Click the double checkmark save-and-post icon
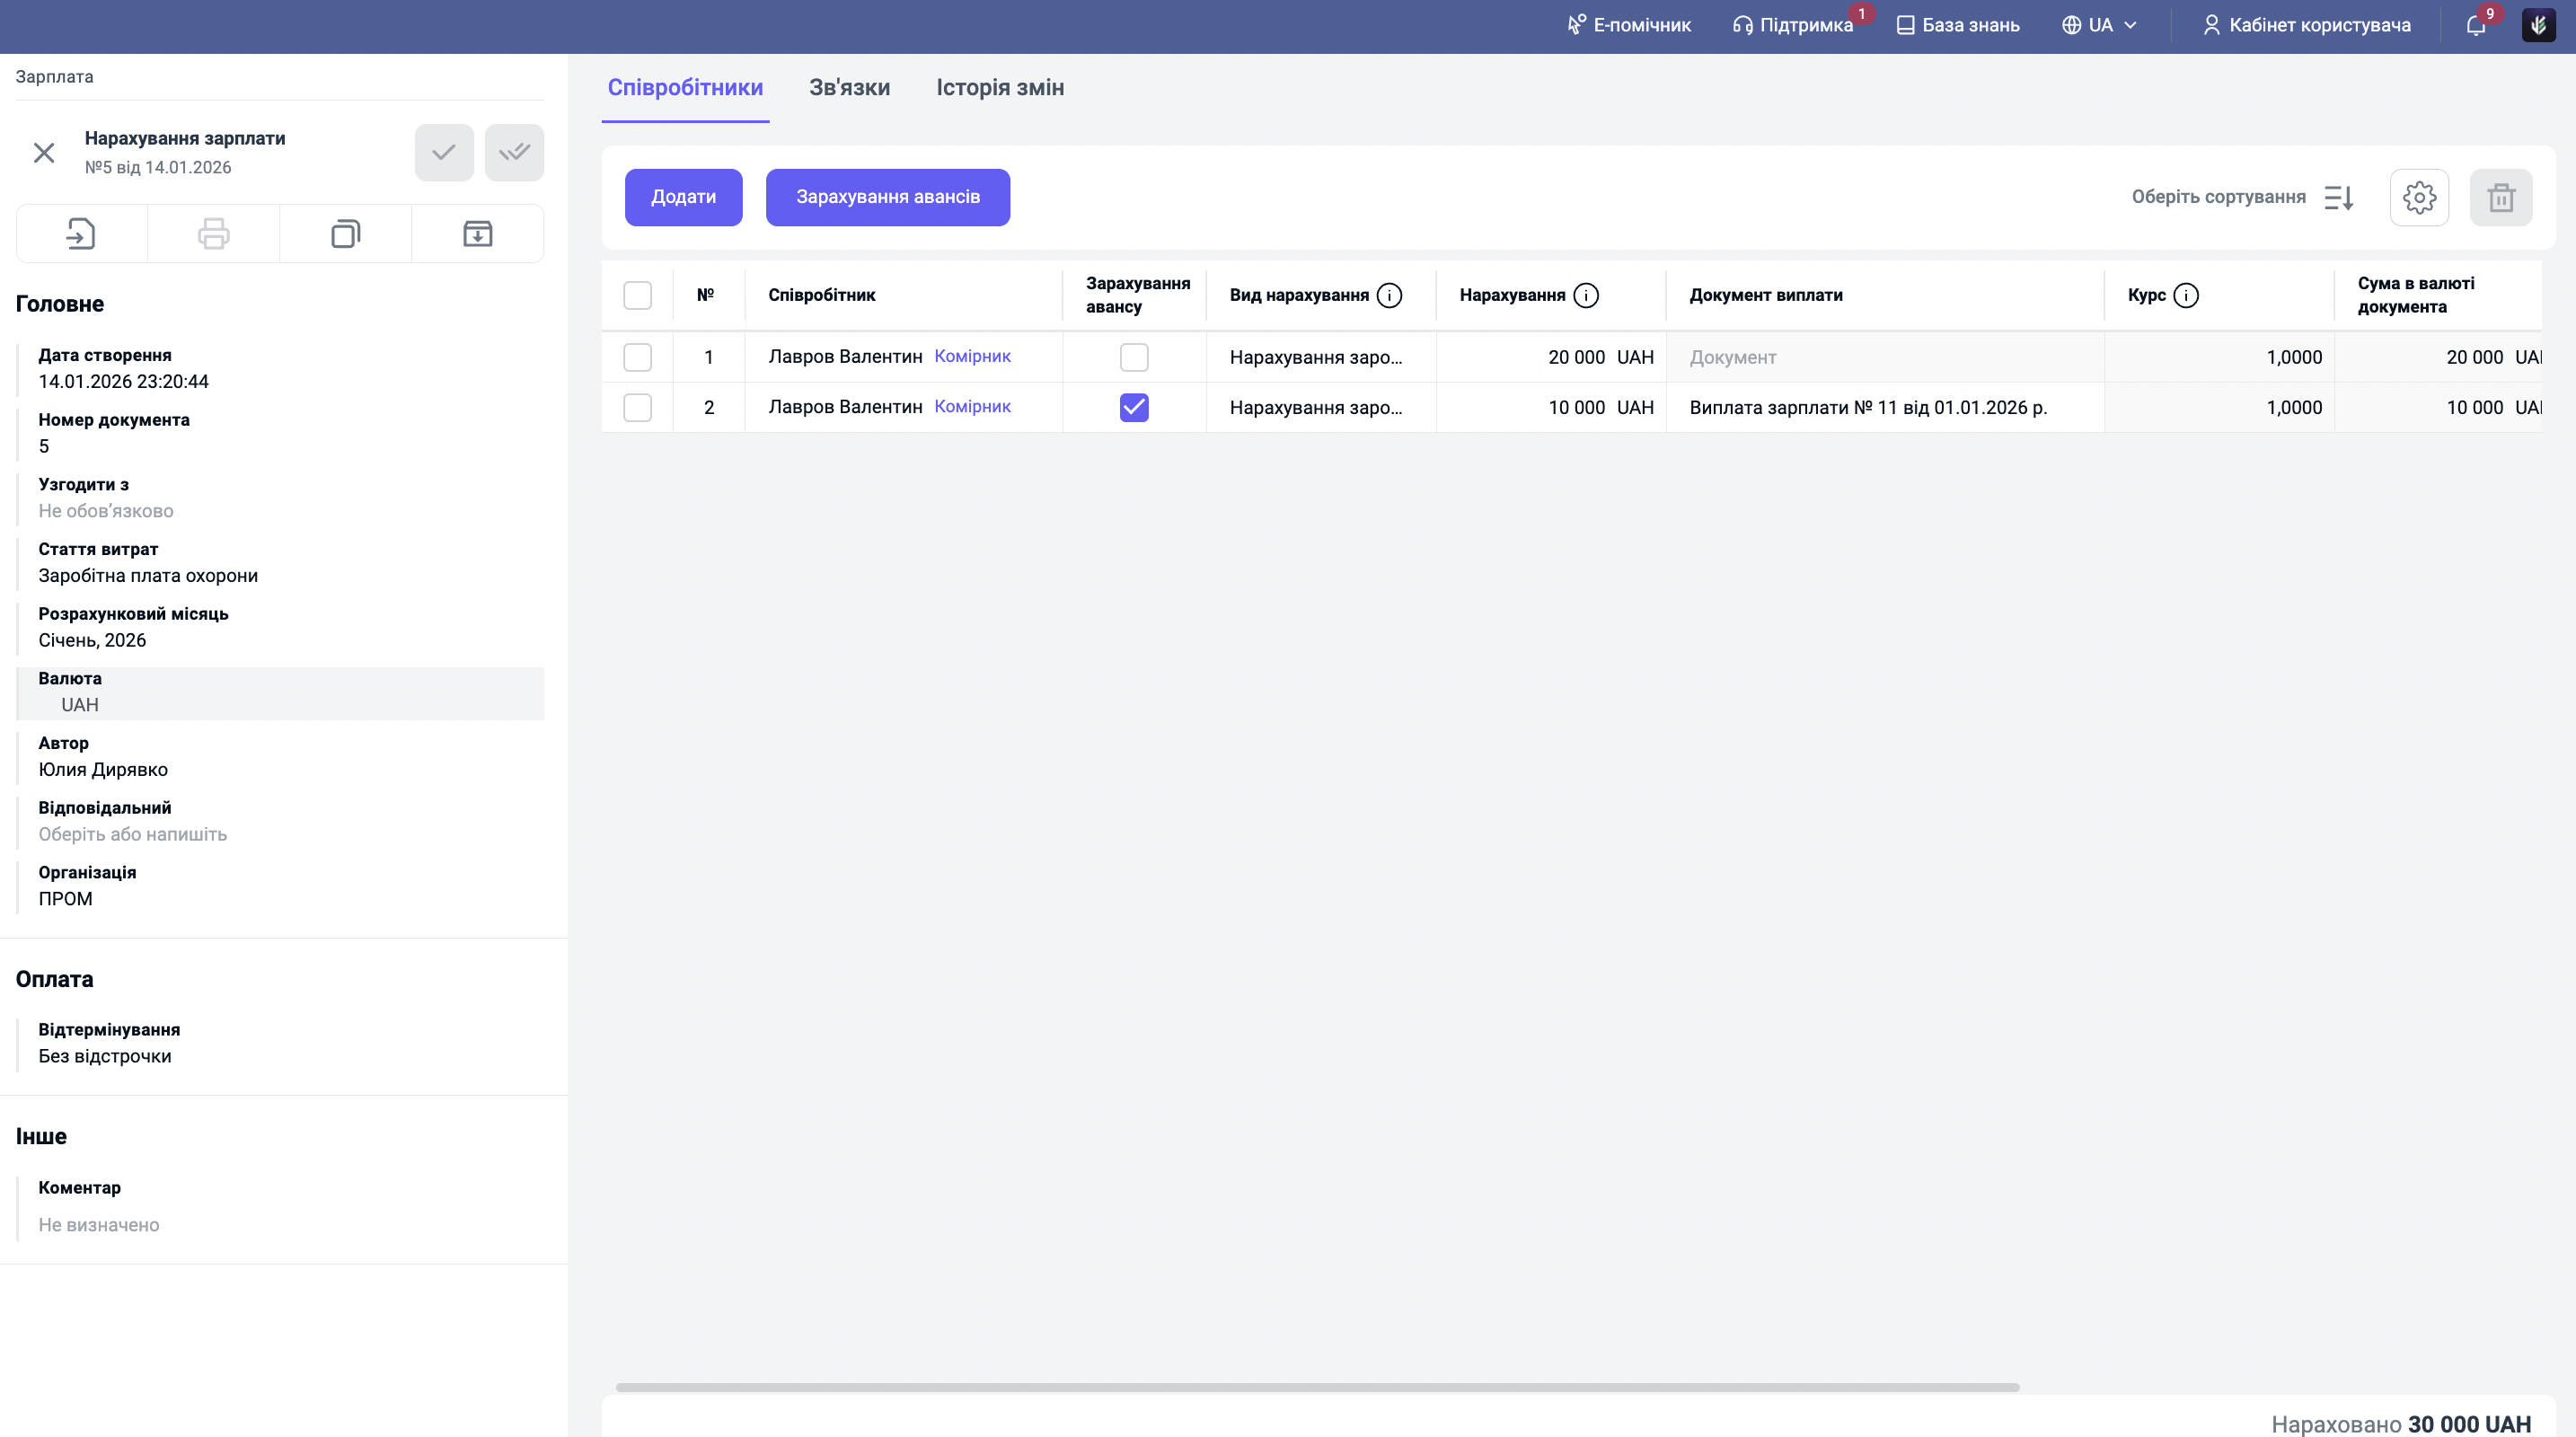 pos(514,152)
